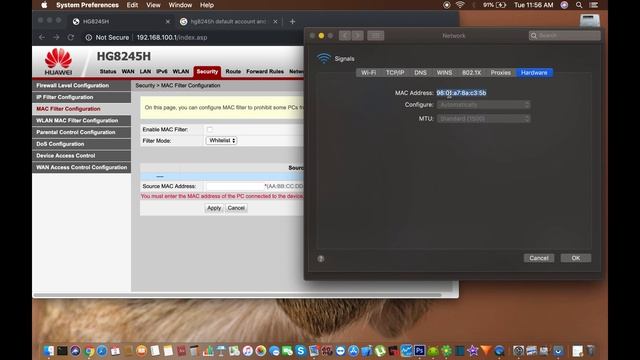This screenshot has height=360, width=640.
Task: Open a new Chrome tab
Action: (x=292, y=21)
